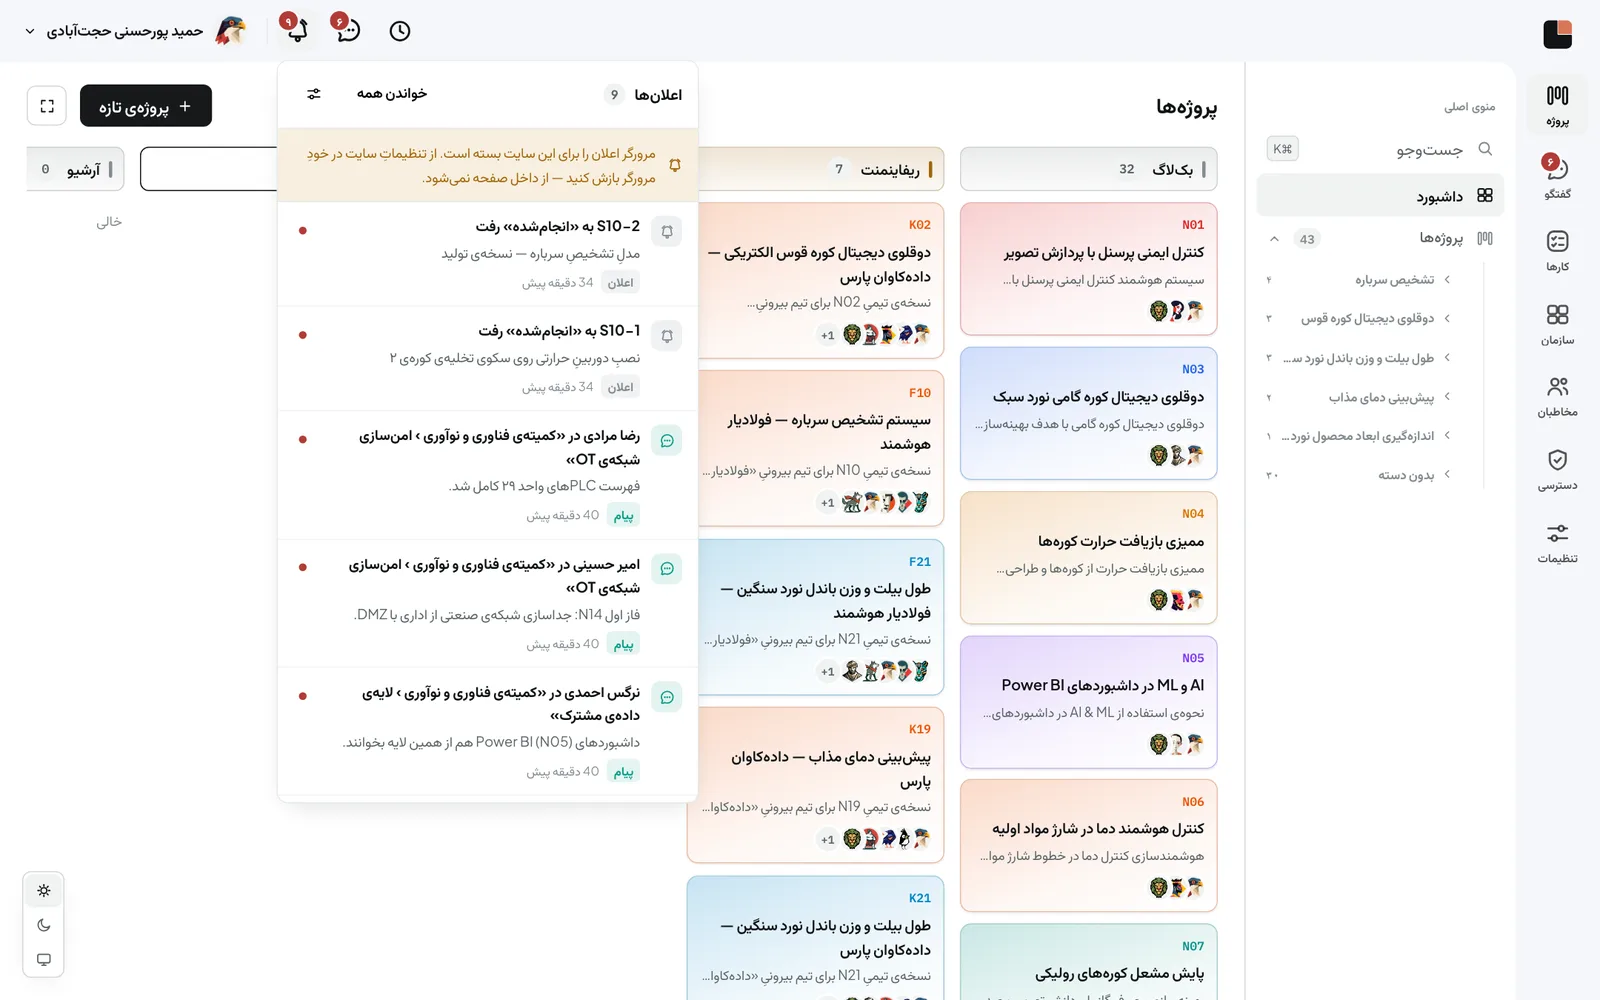The image size is (1600, 1000).
Task: Open the notifications bell in top bar
Action: coord(296,30)
